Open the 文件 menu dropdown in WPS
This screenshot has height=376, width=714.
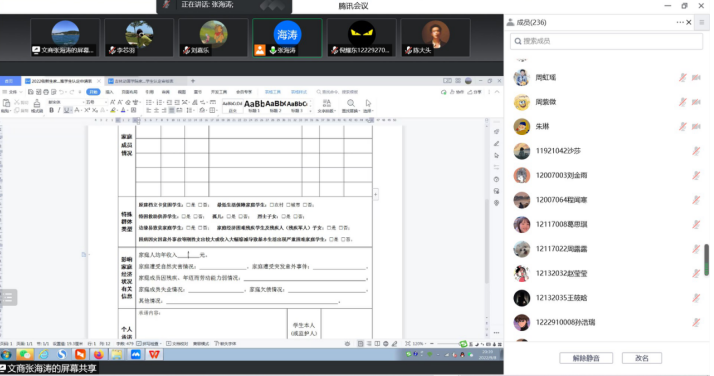(11, 92)
